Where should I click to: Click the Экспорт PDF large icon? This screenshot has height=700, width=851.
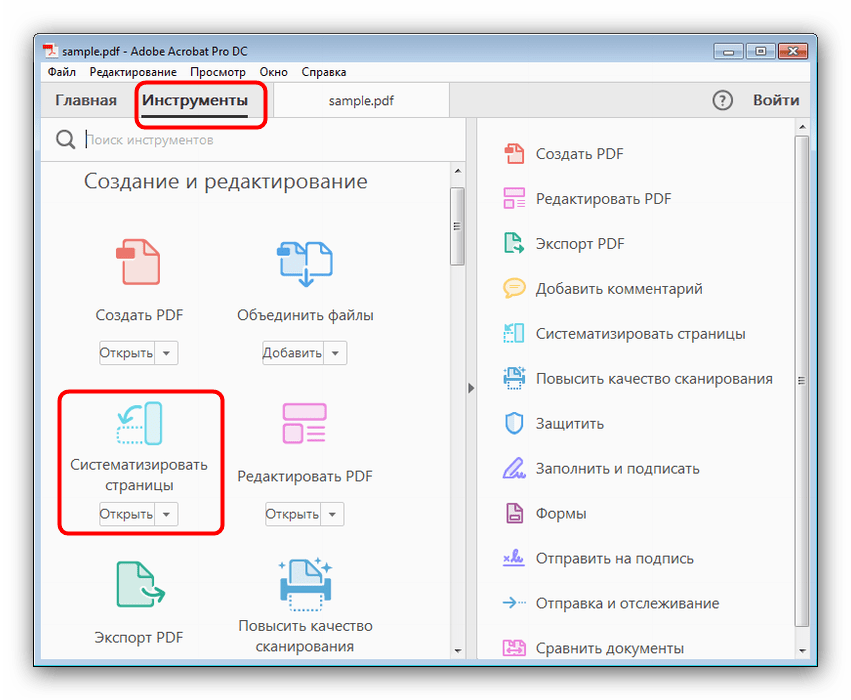139,584
